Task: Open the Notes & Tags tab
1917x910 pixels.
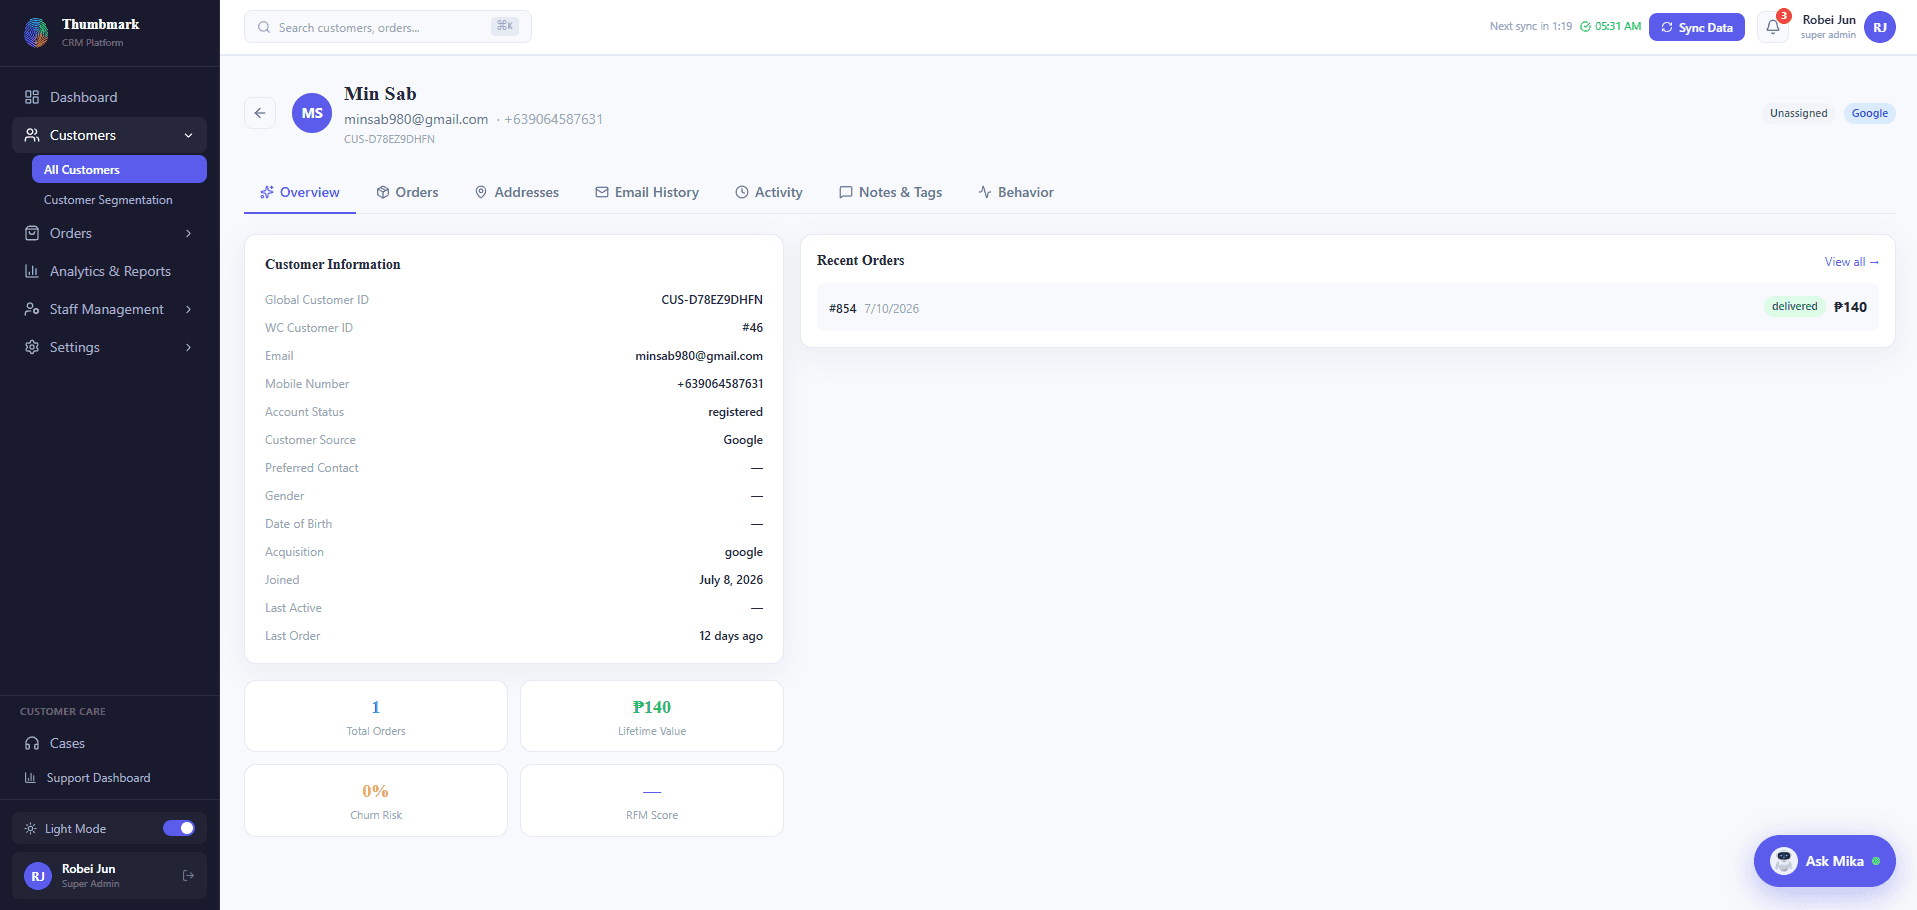Action: (x=891, y=192)
